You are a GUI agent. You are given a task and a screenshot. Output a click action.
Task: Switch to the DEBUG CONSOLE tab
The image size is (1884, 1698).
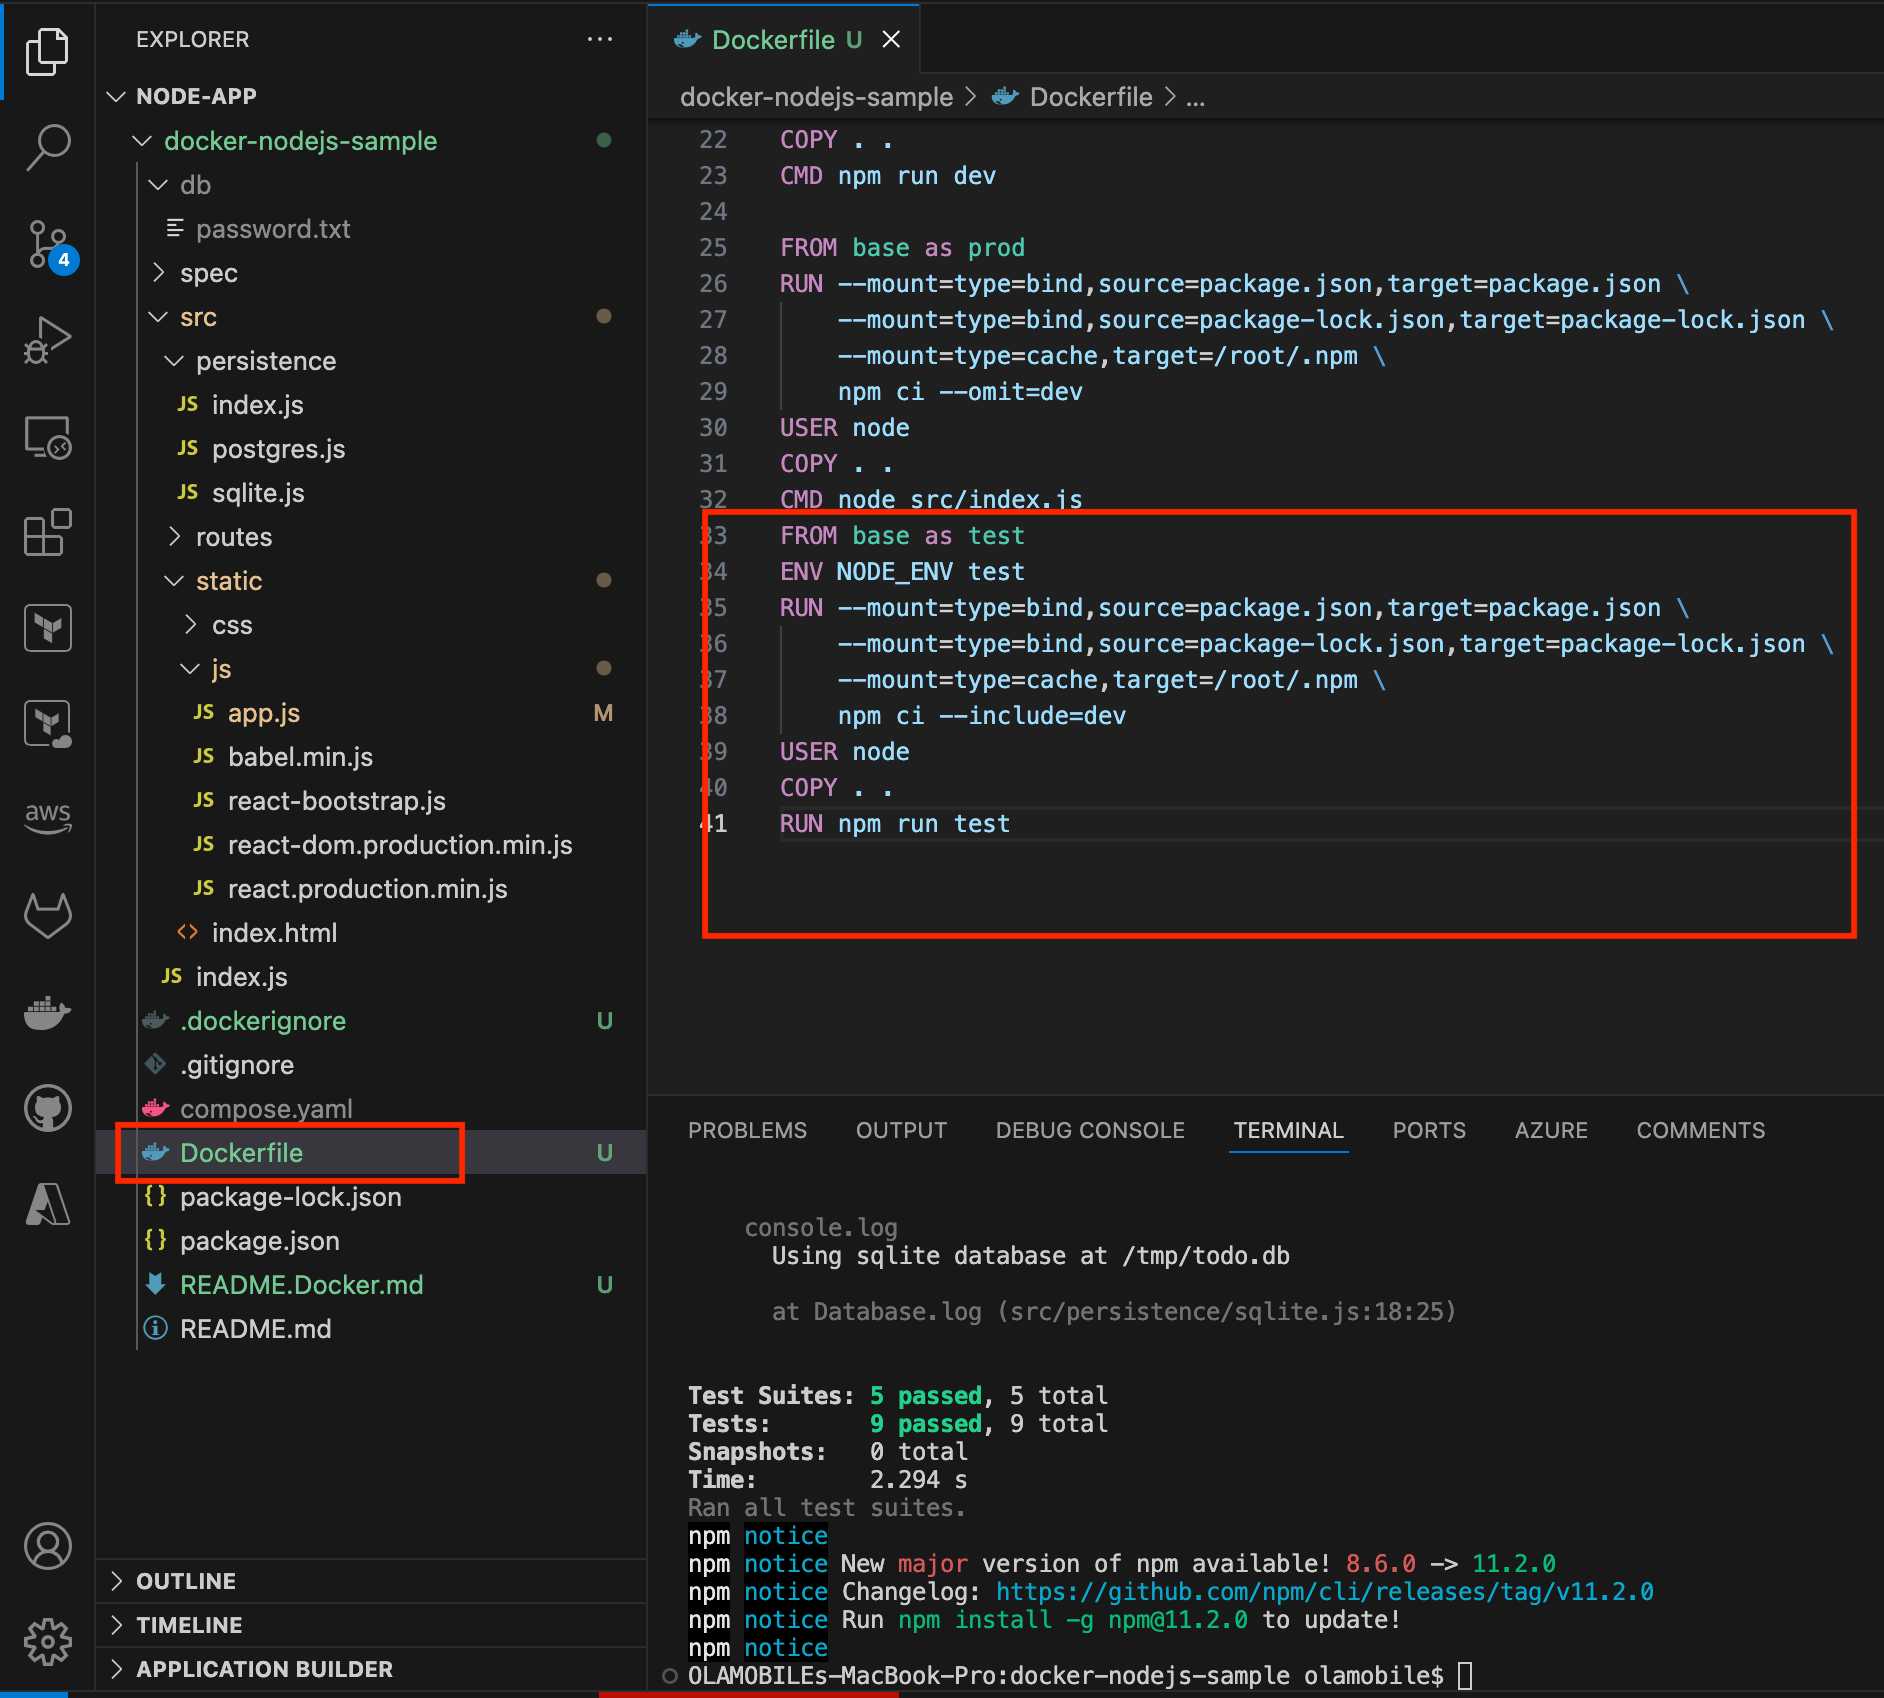pyautogui.click(x=1090, y=1130)
